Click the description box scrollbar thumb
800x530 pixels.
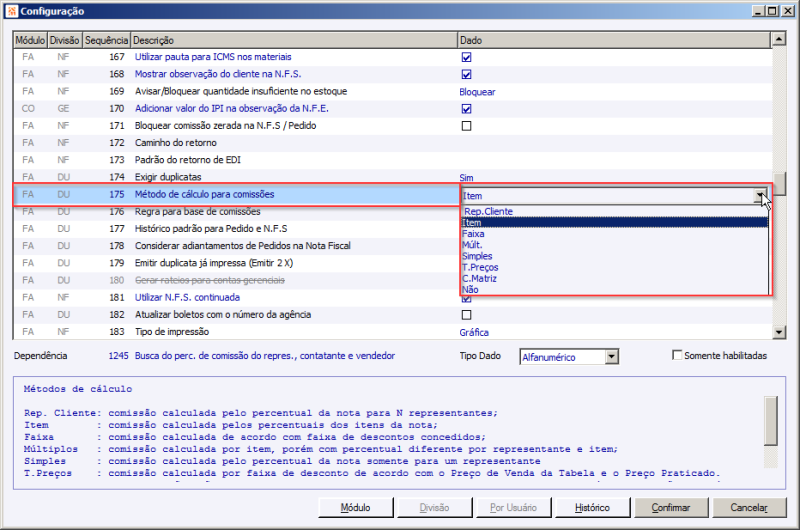coord(770,421)
